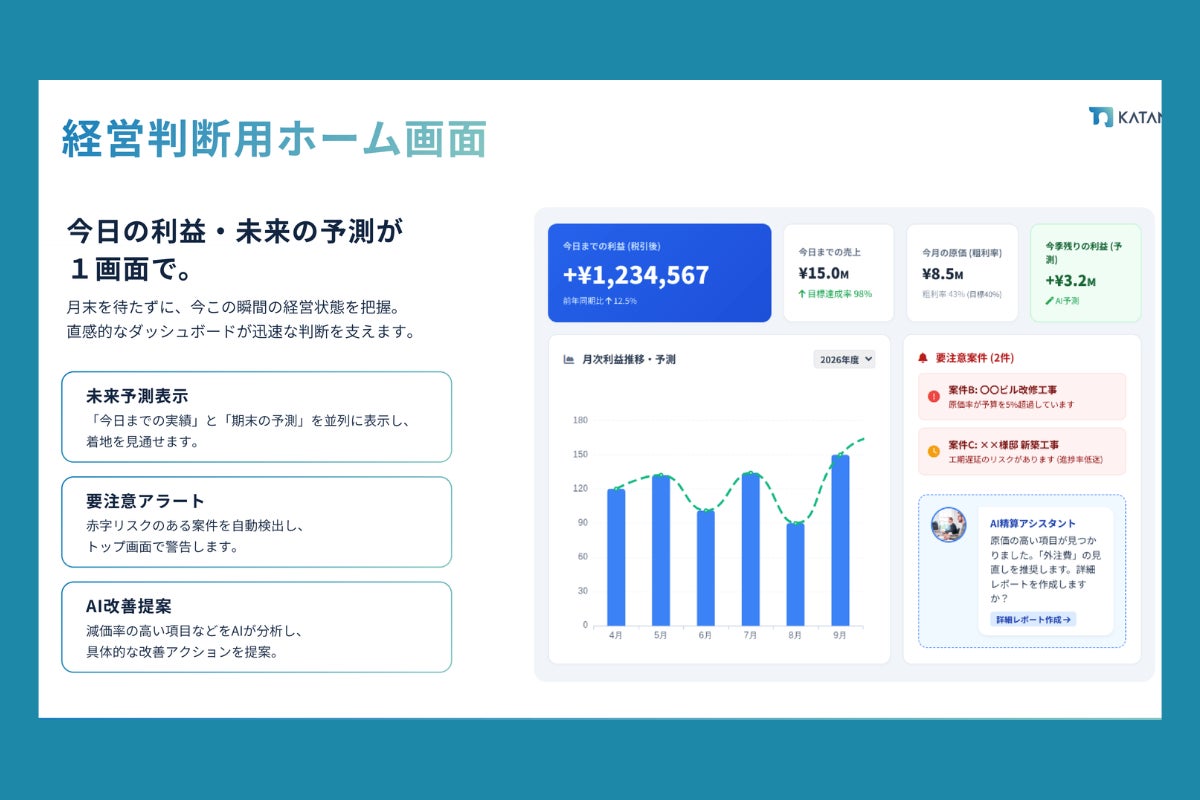1200x800 pixels.
Task: Click the 6月 bar in the chart
Action: coord(706,567)
